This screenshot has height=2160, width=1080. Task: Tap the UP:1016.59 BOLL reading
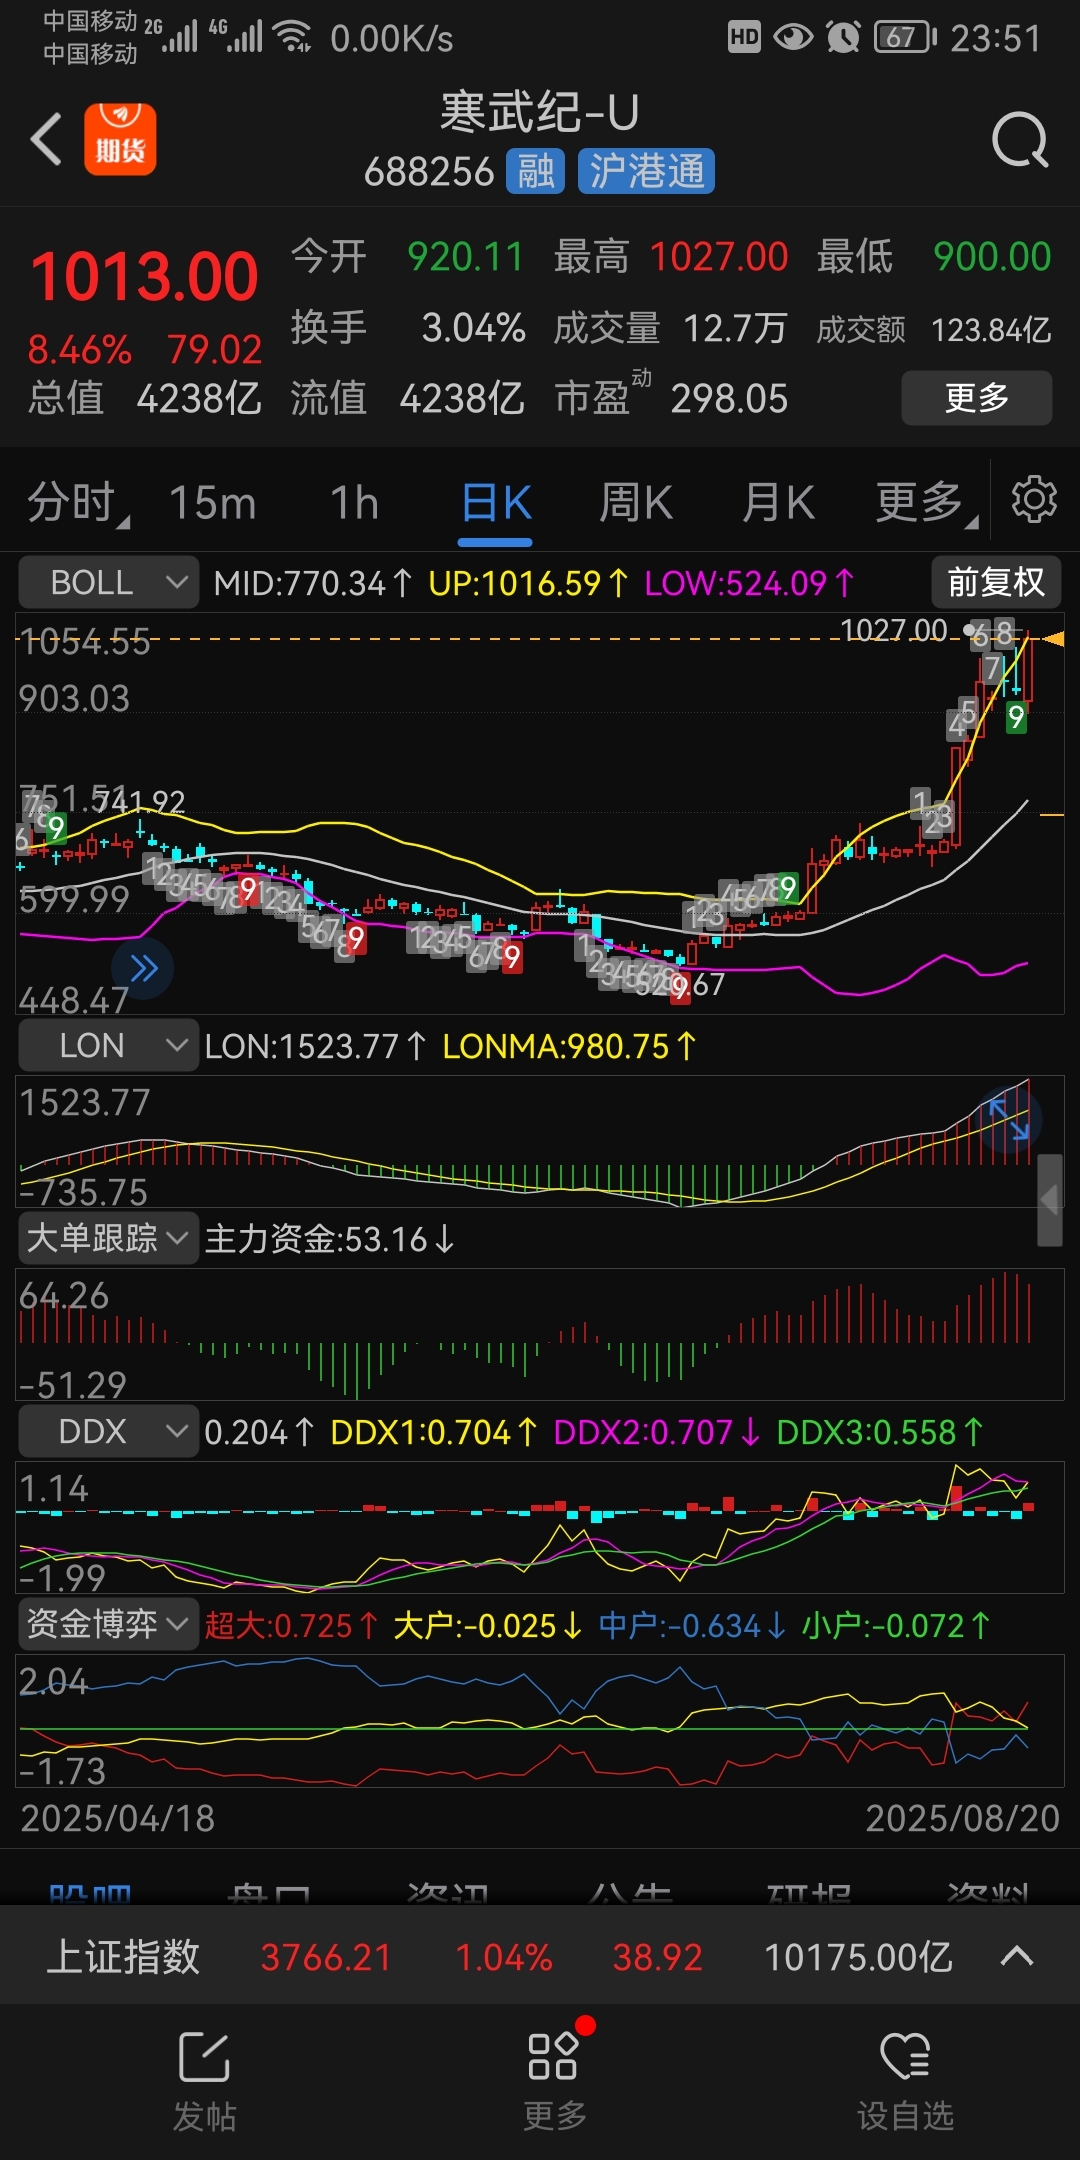tap(528, 583)
